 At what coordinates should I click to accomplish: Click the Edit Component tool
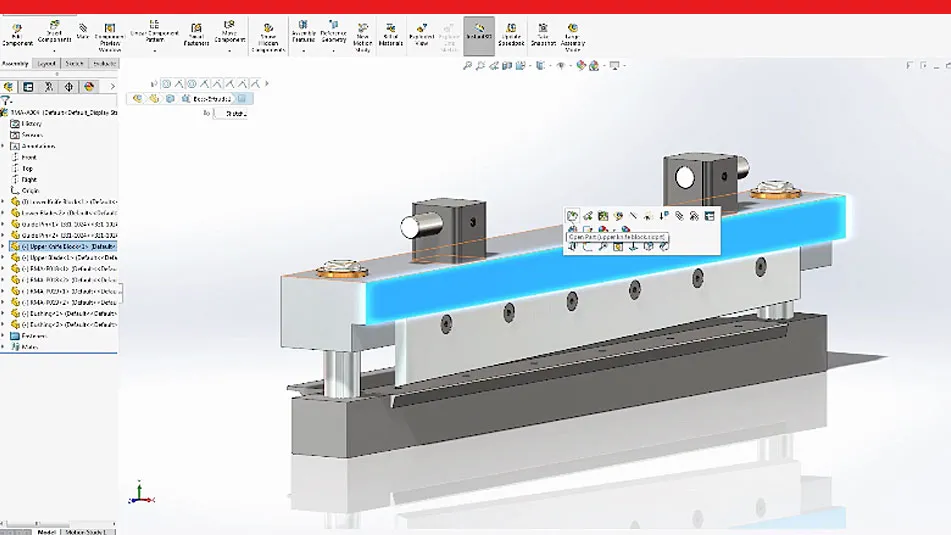17,35
